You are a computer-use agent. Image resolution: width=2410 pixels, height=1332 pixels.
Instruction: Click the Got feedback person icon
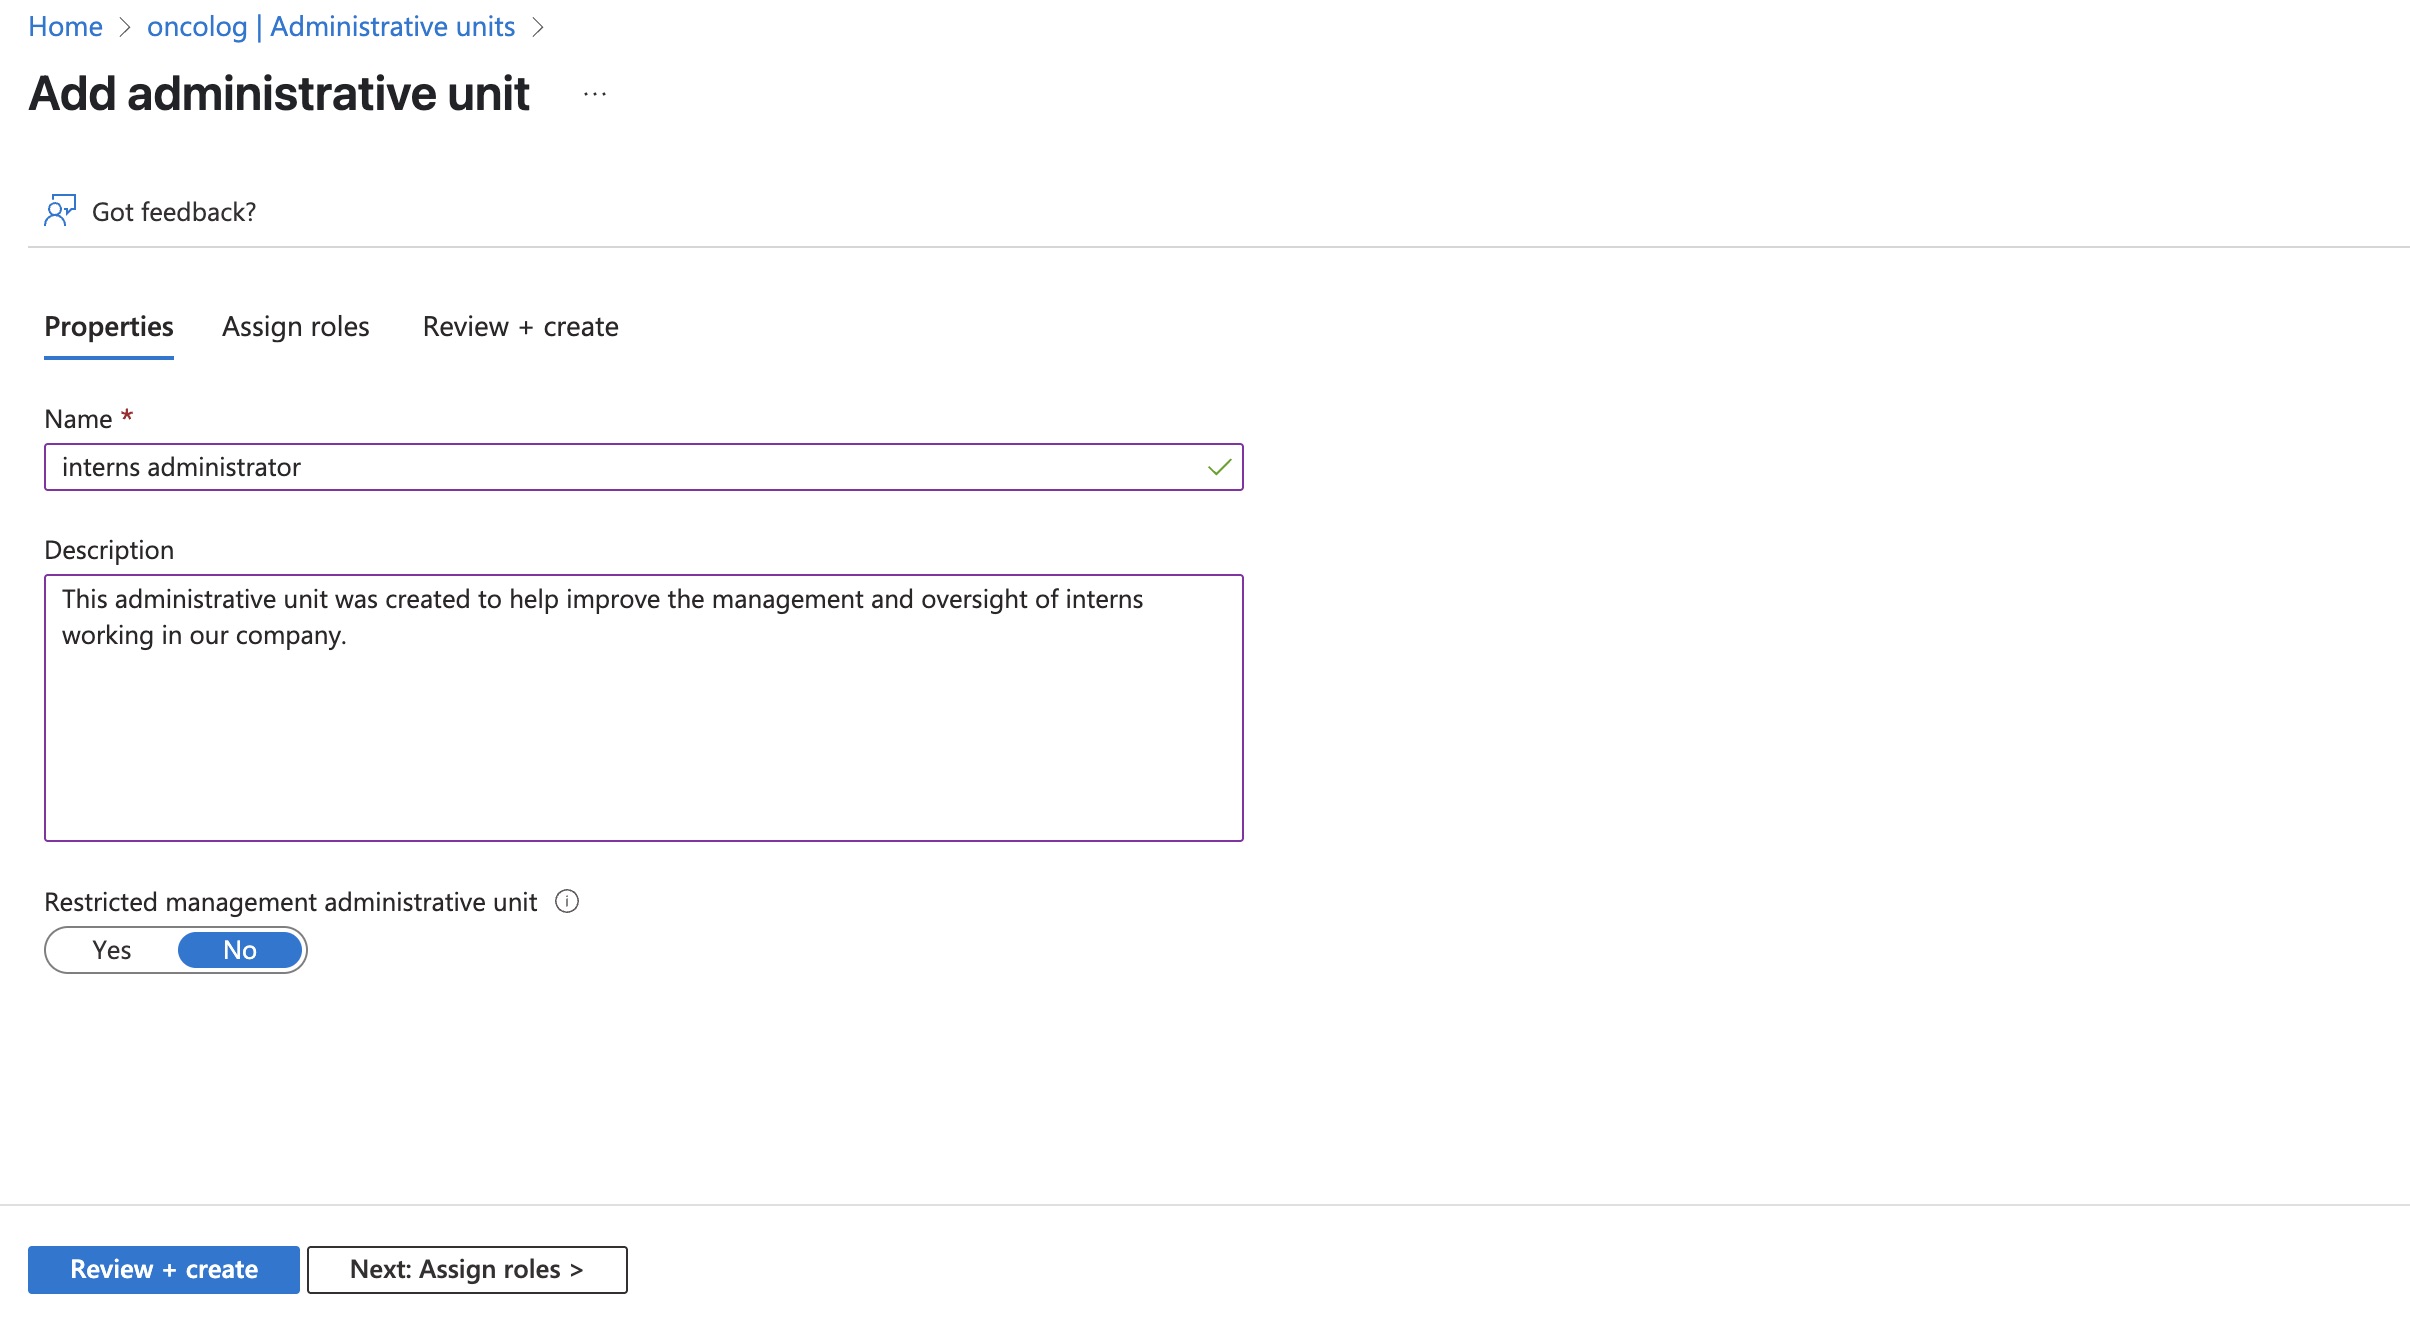click(59, 211)
